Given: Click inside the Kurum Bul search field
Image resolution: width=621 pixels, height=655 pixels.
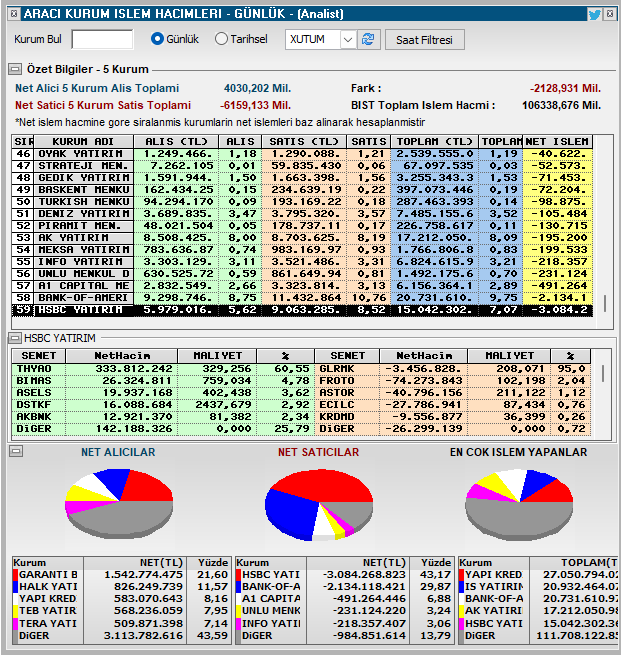Looking at the screenshot, I should coord(102,39).
